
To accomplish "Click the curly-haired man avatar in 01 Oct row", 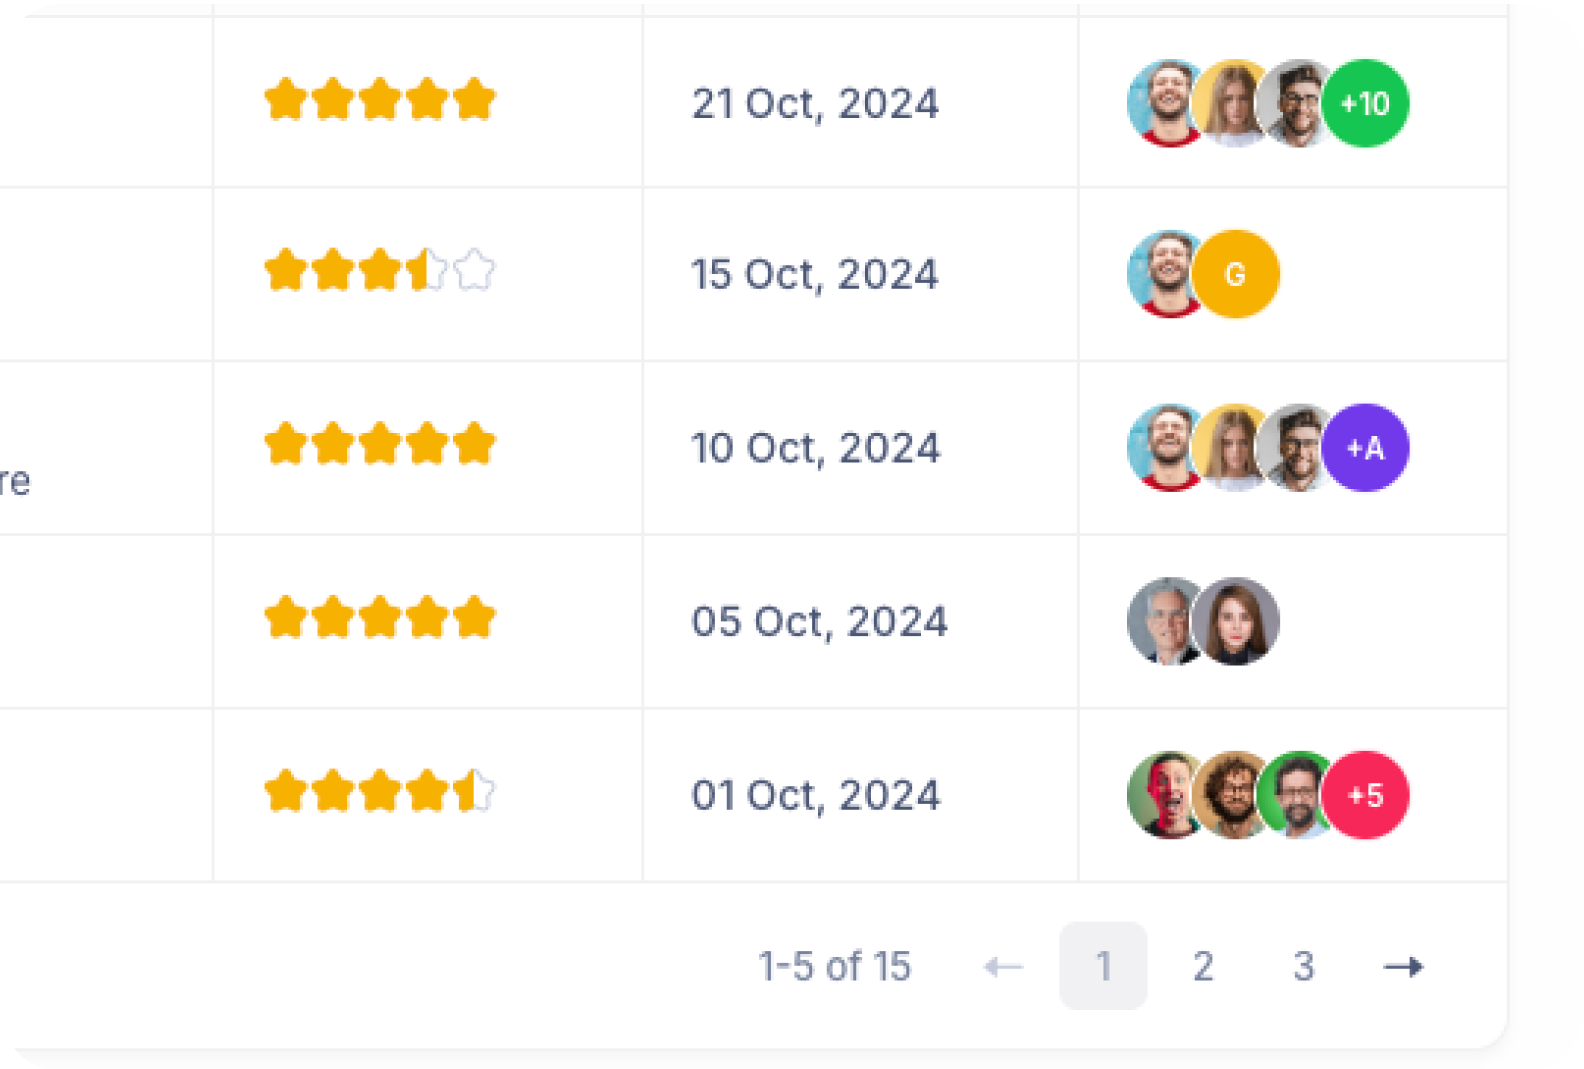I will pos(1231,795).
